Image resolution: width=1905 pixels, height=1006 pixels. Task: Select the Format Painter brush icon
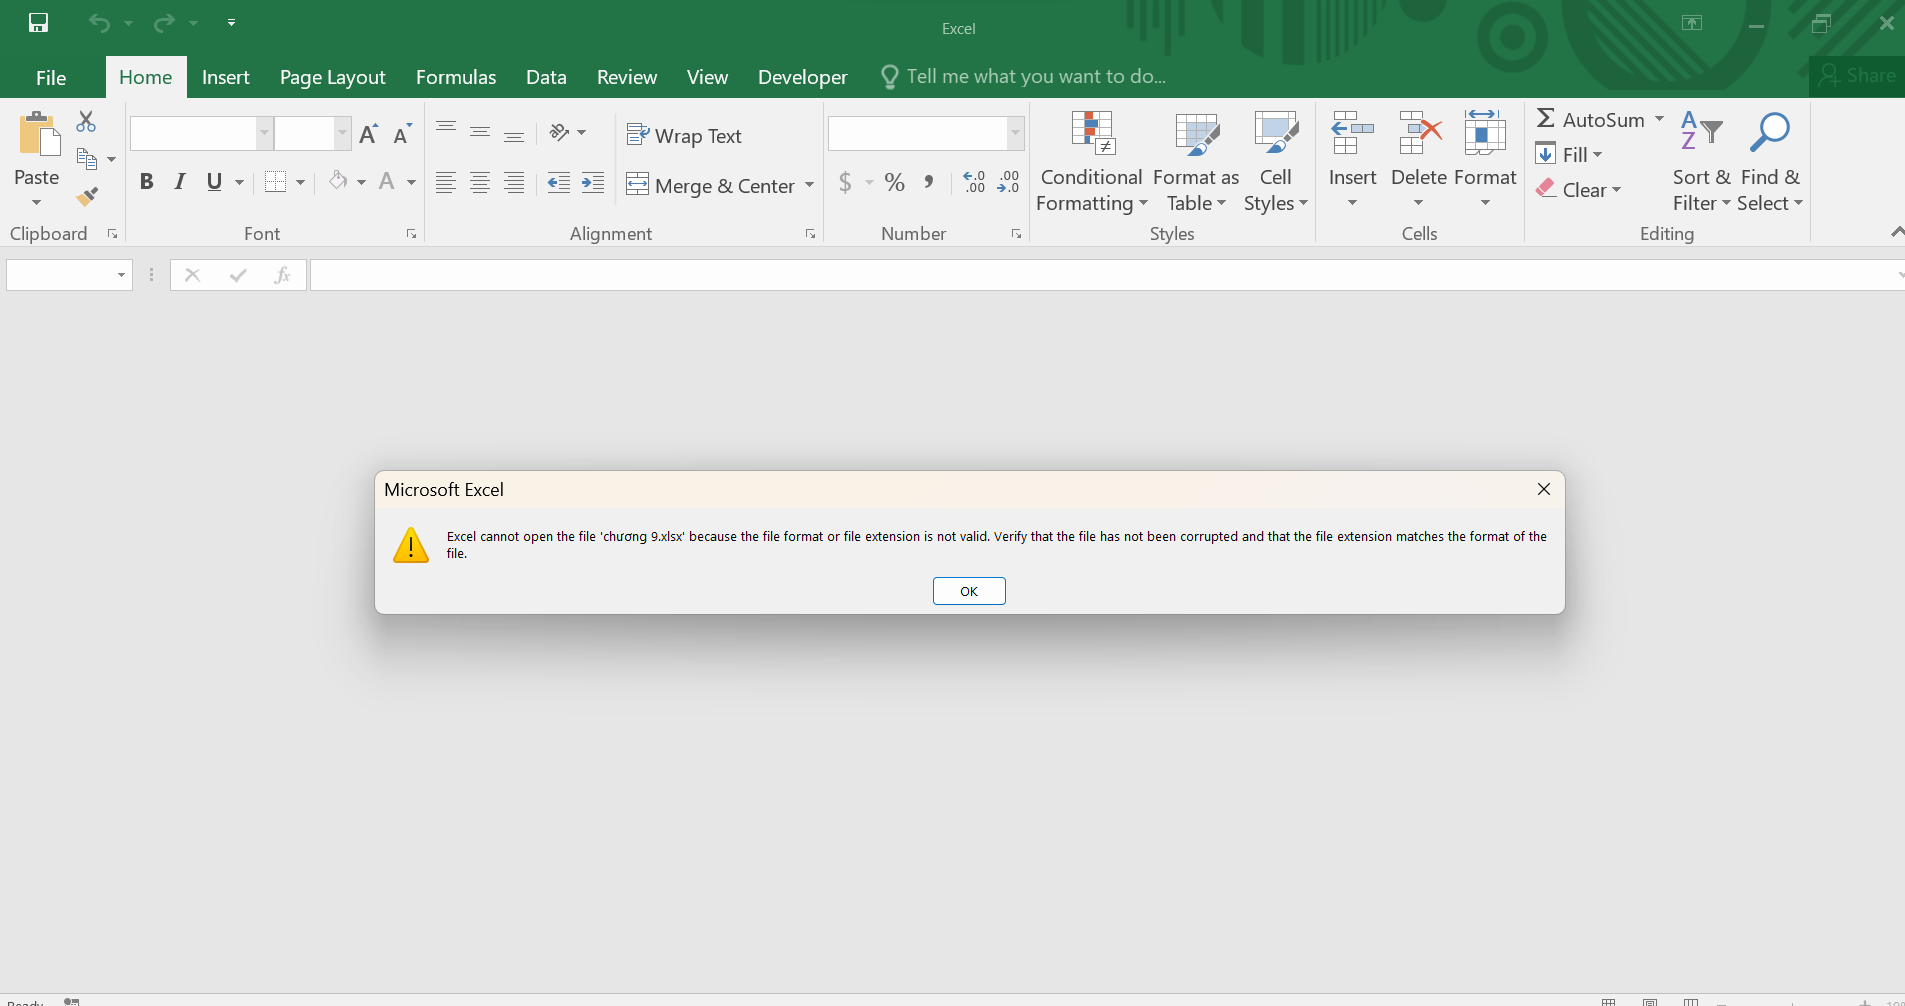coord(87,196)
